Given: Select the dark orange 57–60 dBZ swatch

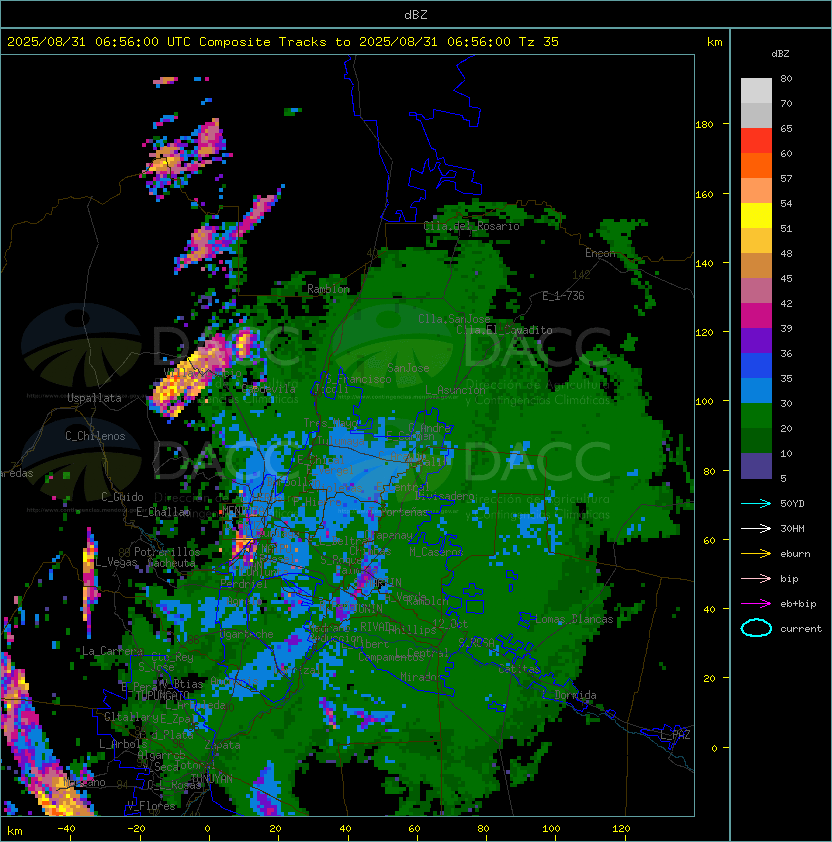Looking at the screenshot, I should coord(756,165).
